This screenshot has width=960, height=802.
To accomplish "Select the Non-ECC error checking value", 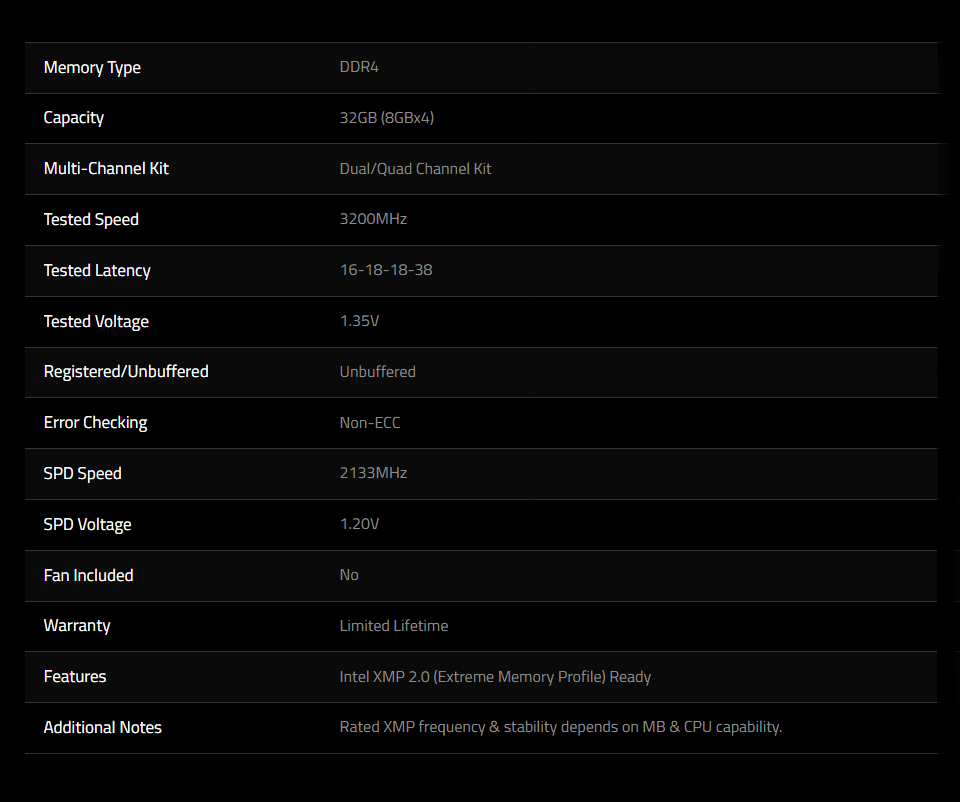I will pyautogui.click(x=370, y=423).
